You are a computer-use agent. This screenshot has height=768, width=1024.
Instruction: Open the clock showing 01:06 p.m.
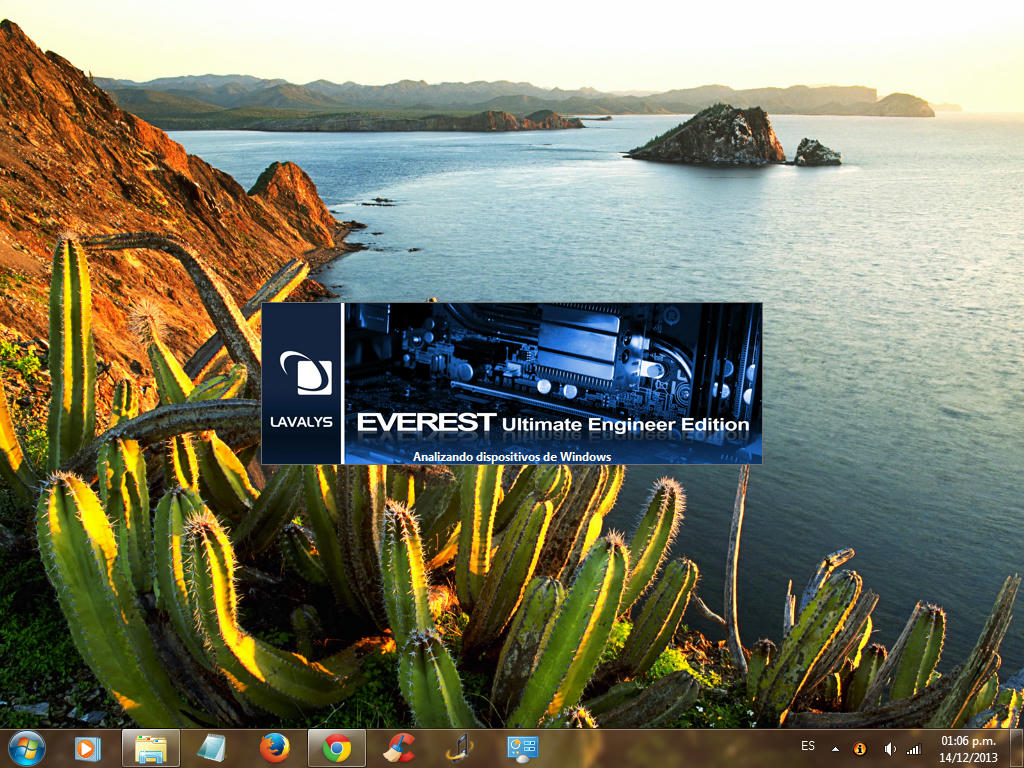tap(967, 741)
